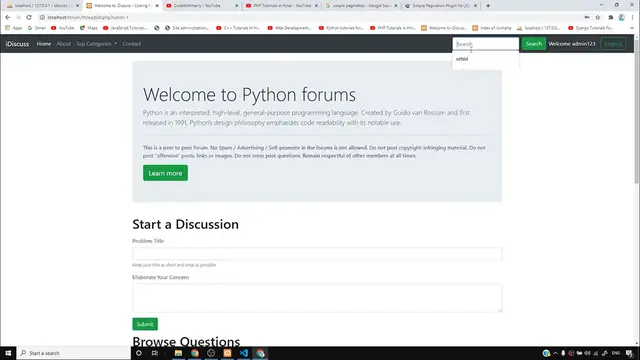
Task: Submit the discussion form
Action: click(145, 324)
